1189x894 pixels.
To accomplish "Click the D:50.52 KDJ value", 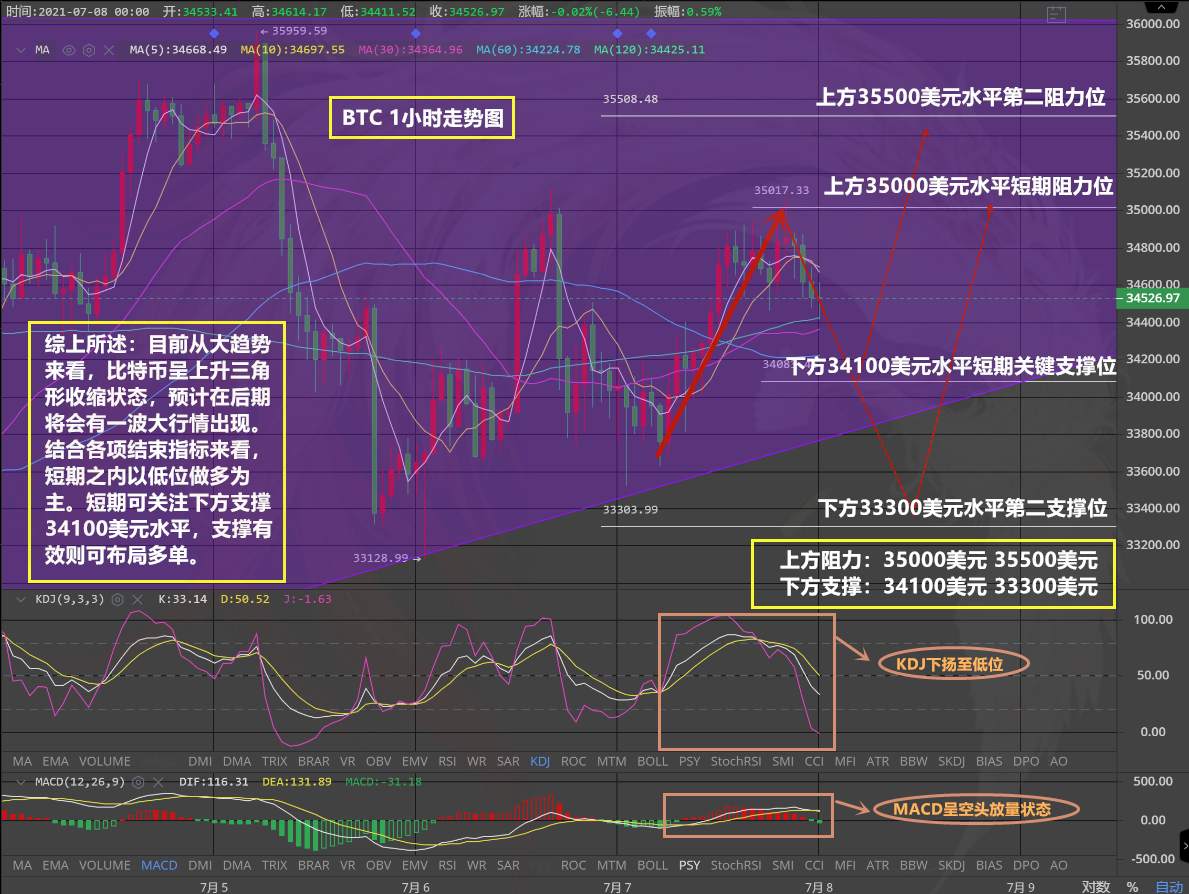I will (x=245, y=599).
